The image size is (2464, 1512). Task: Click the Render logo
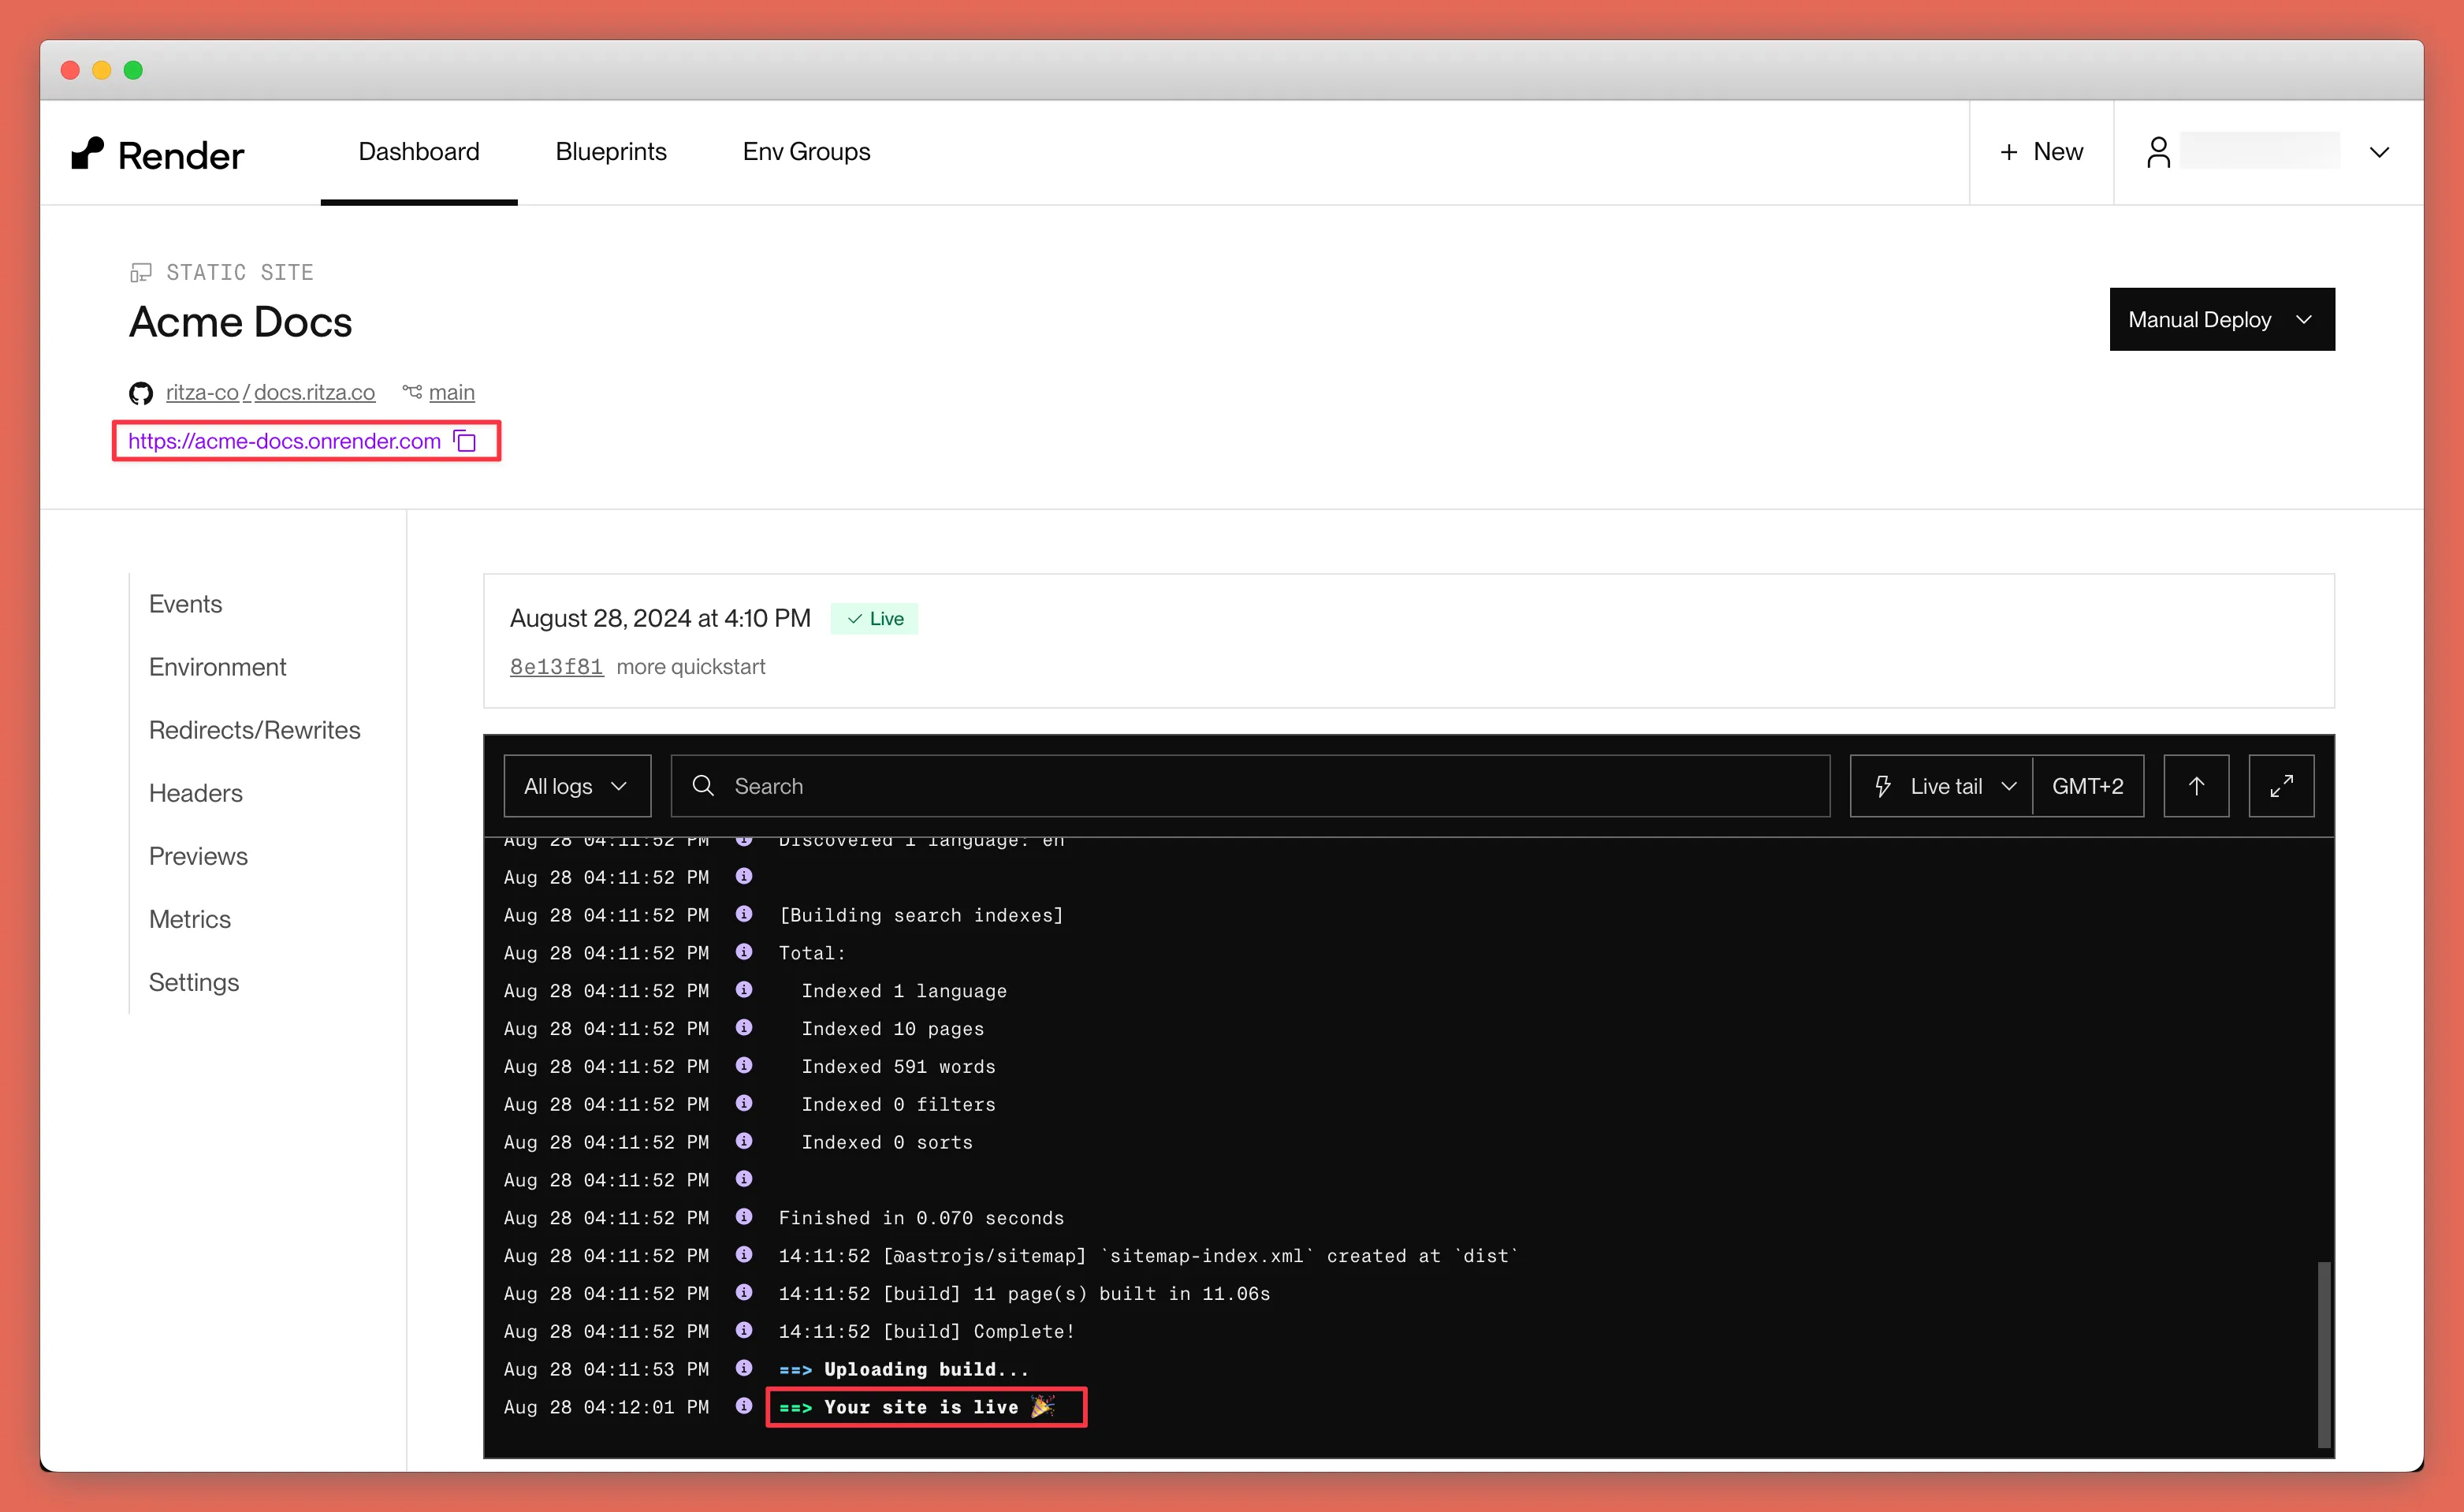157,154
